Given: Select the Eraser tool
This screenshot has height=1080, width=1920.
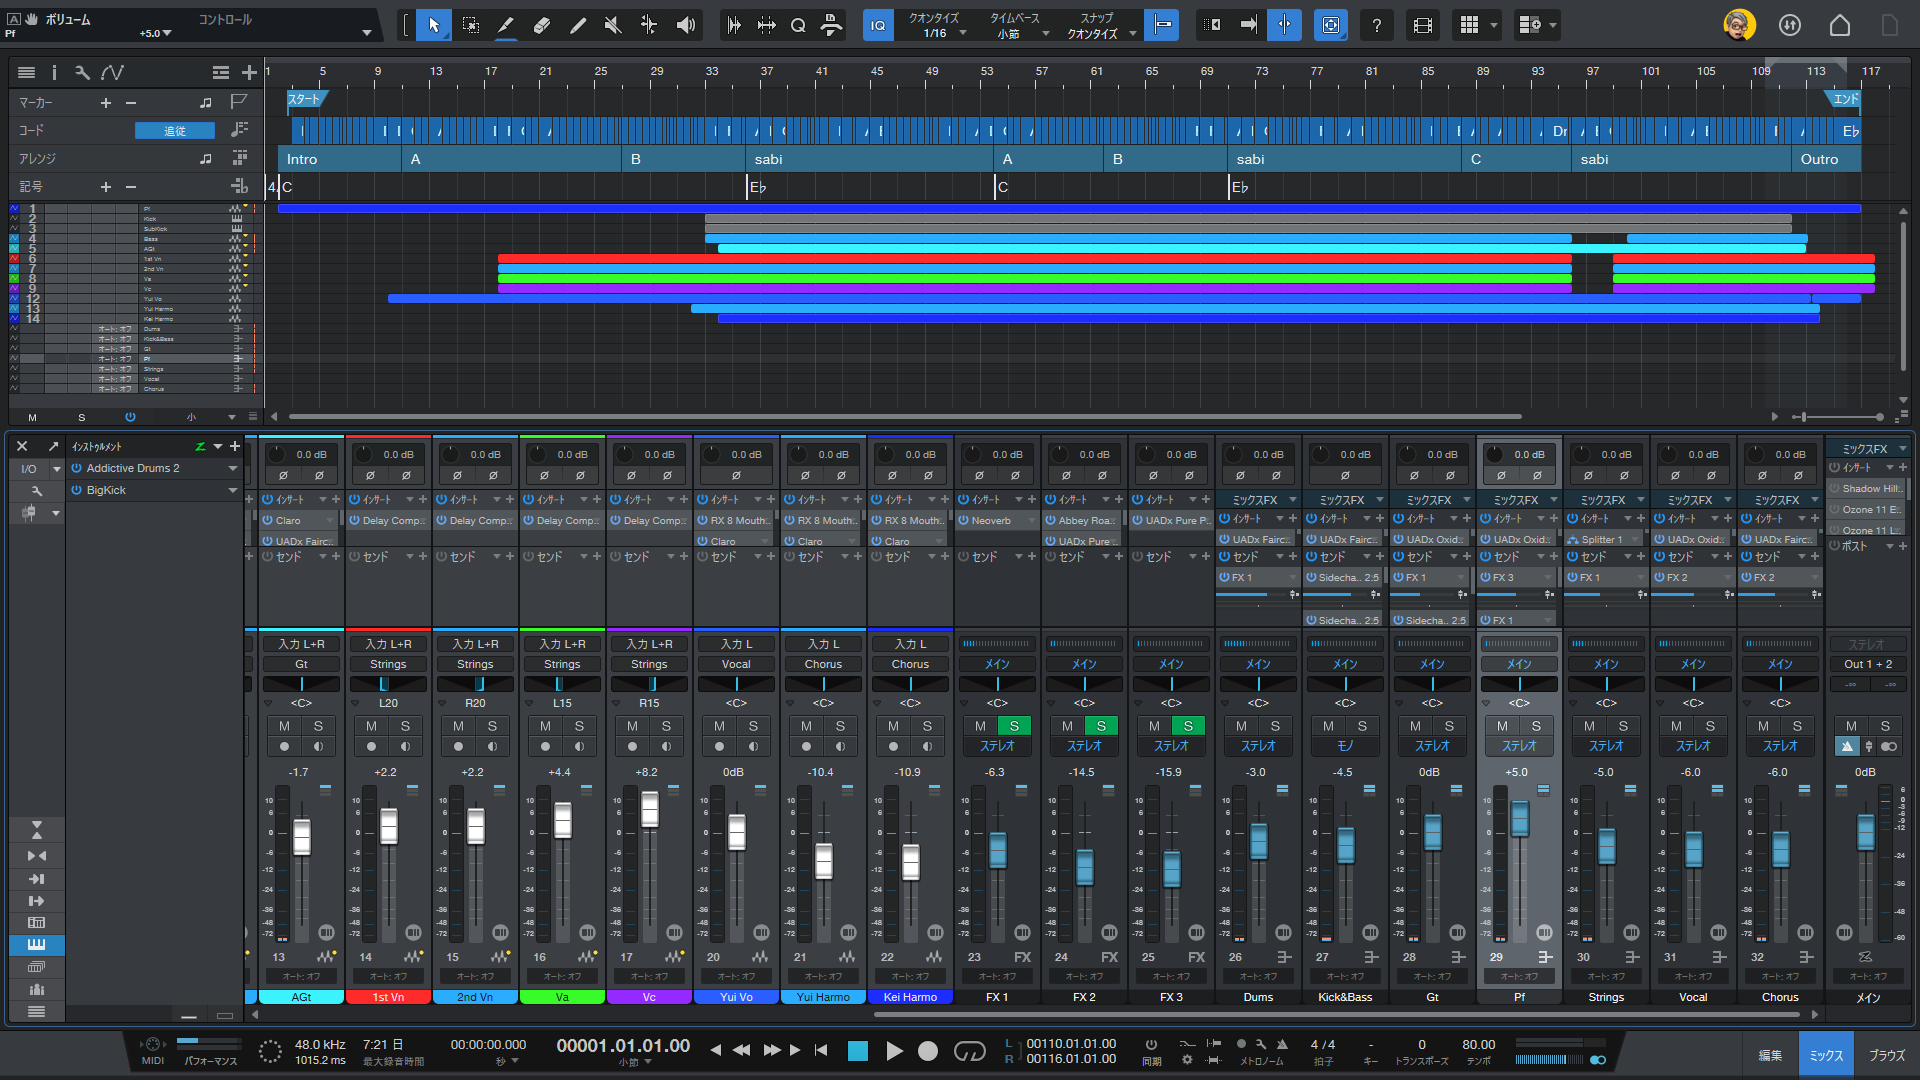Looking at the screenshot, I should click(x=541, y=25).
